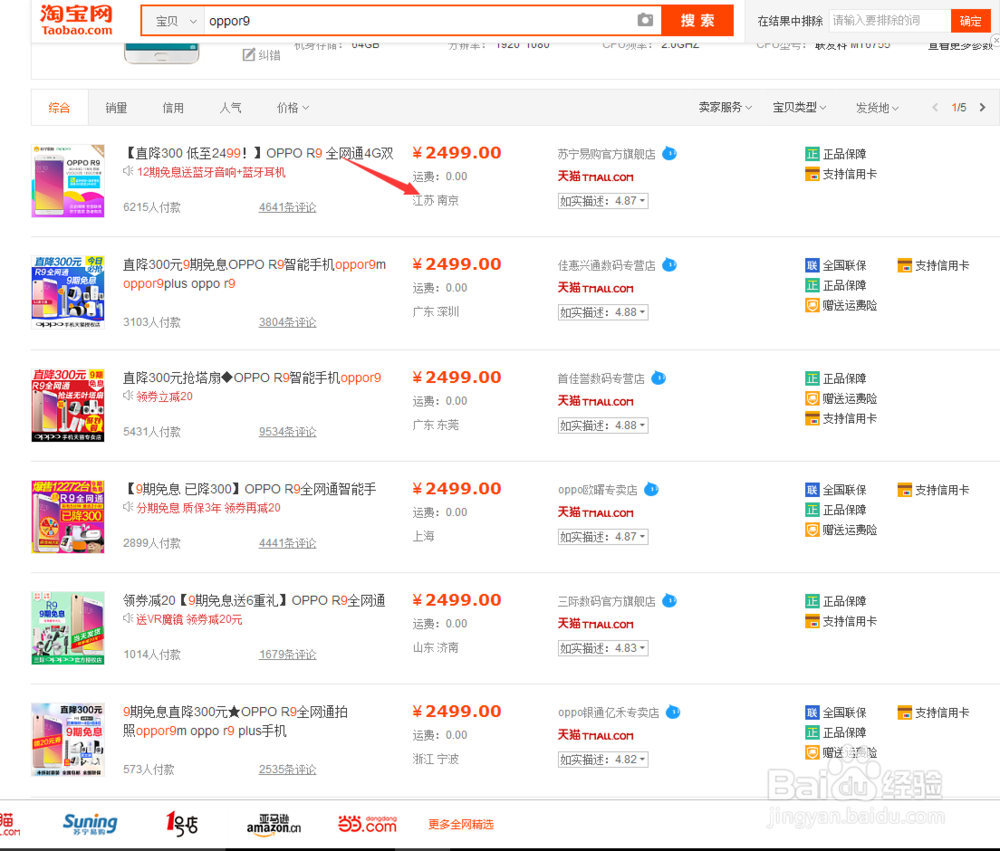Open the 如实描述 4.87 dropdown for 苏宁易购
The height and width of the screenshot is (851, 1000).
coord(603,201)
